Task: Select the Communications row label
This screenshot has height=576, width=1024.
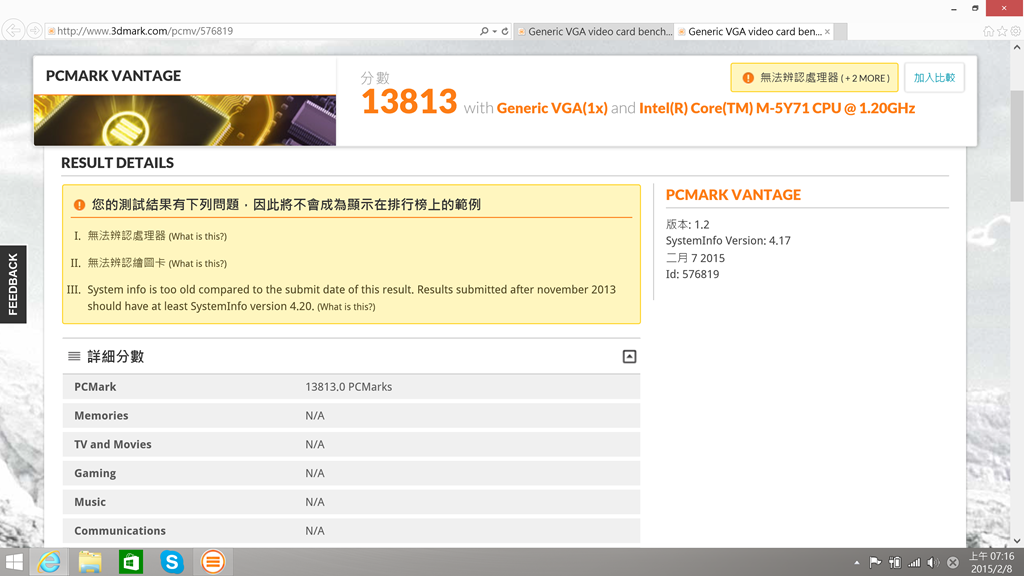Action: click(120, 530)
